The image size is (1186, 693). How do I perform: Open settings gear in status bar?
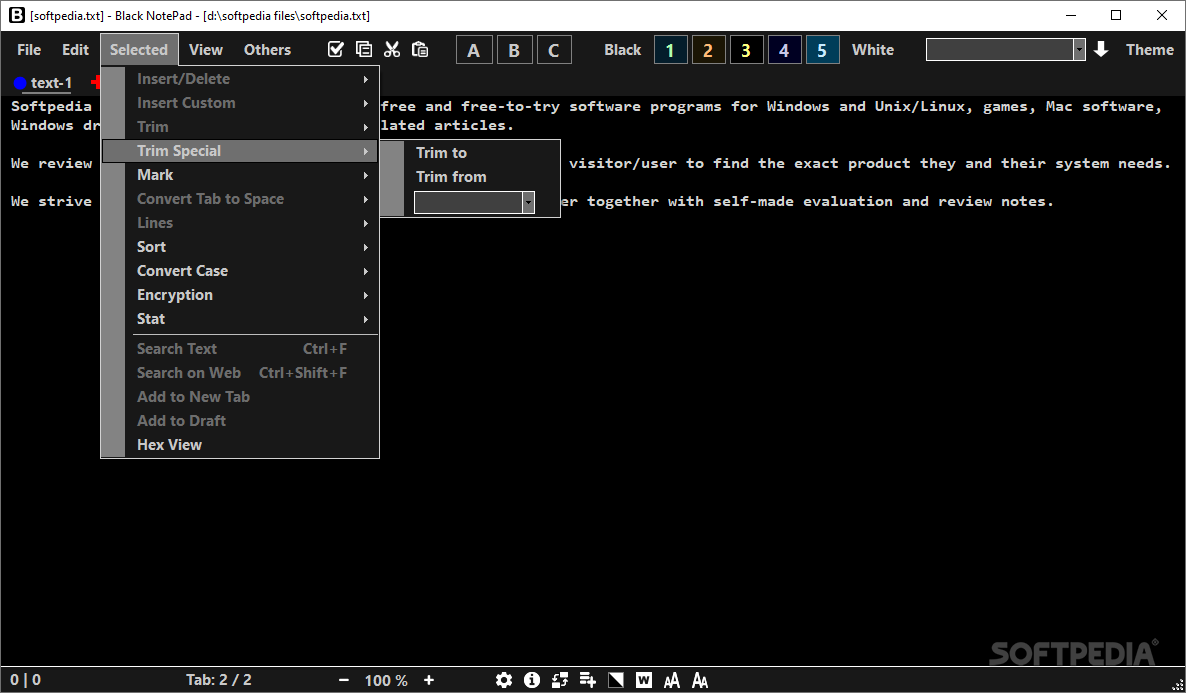504,680
